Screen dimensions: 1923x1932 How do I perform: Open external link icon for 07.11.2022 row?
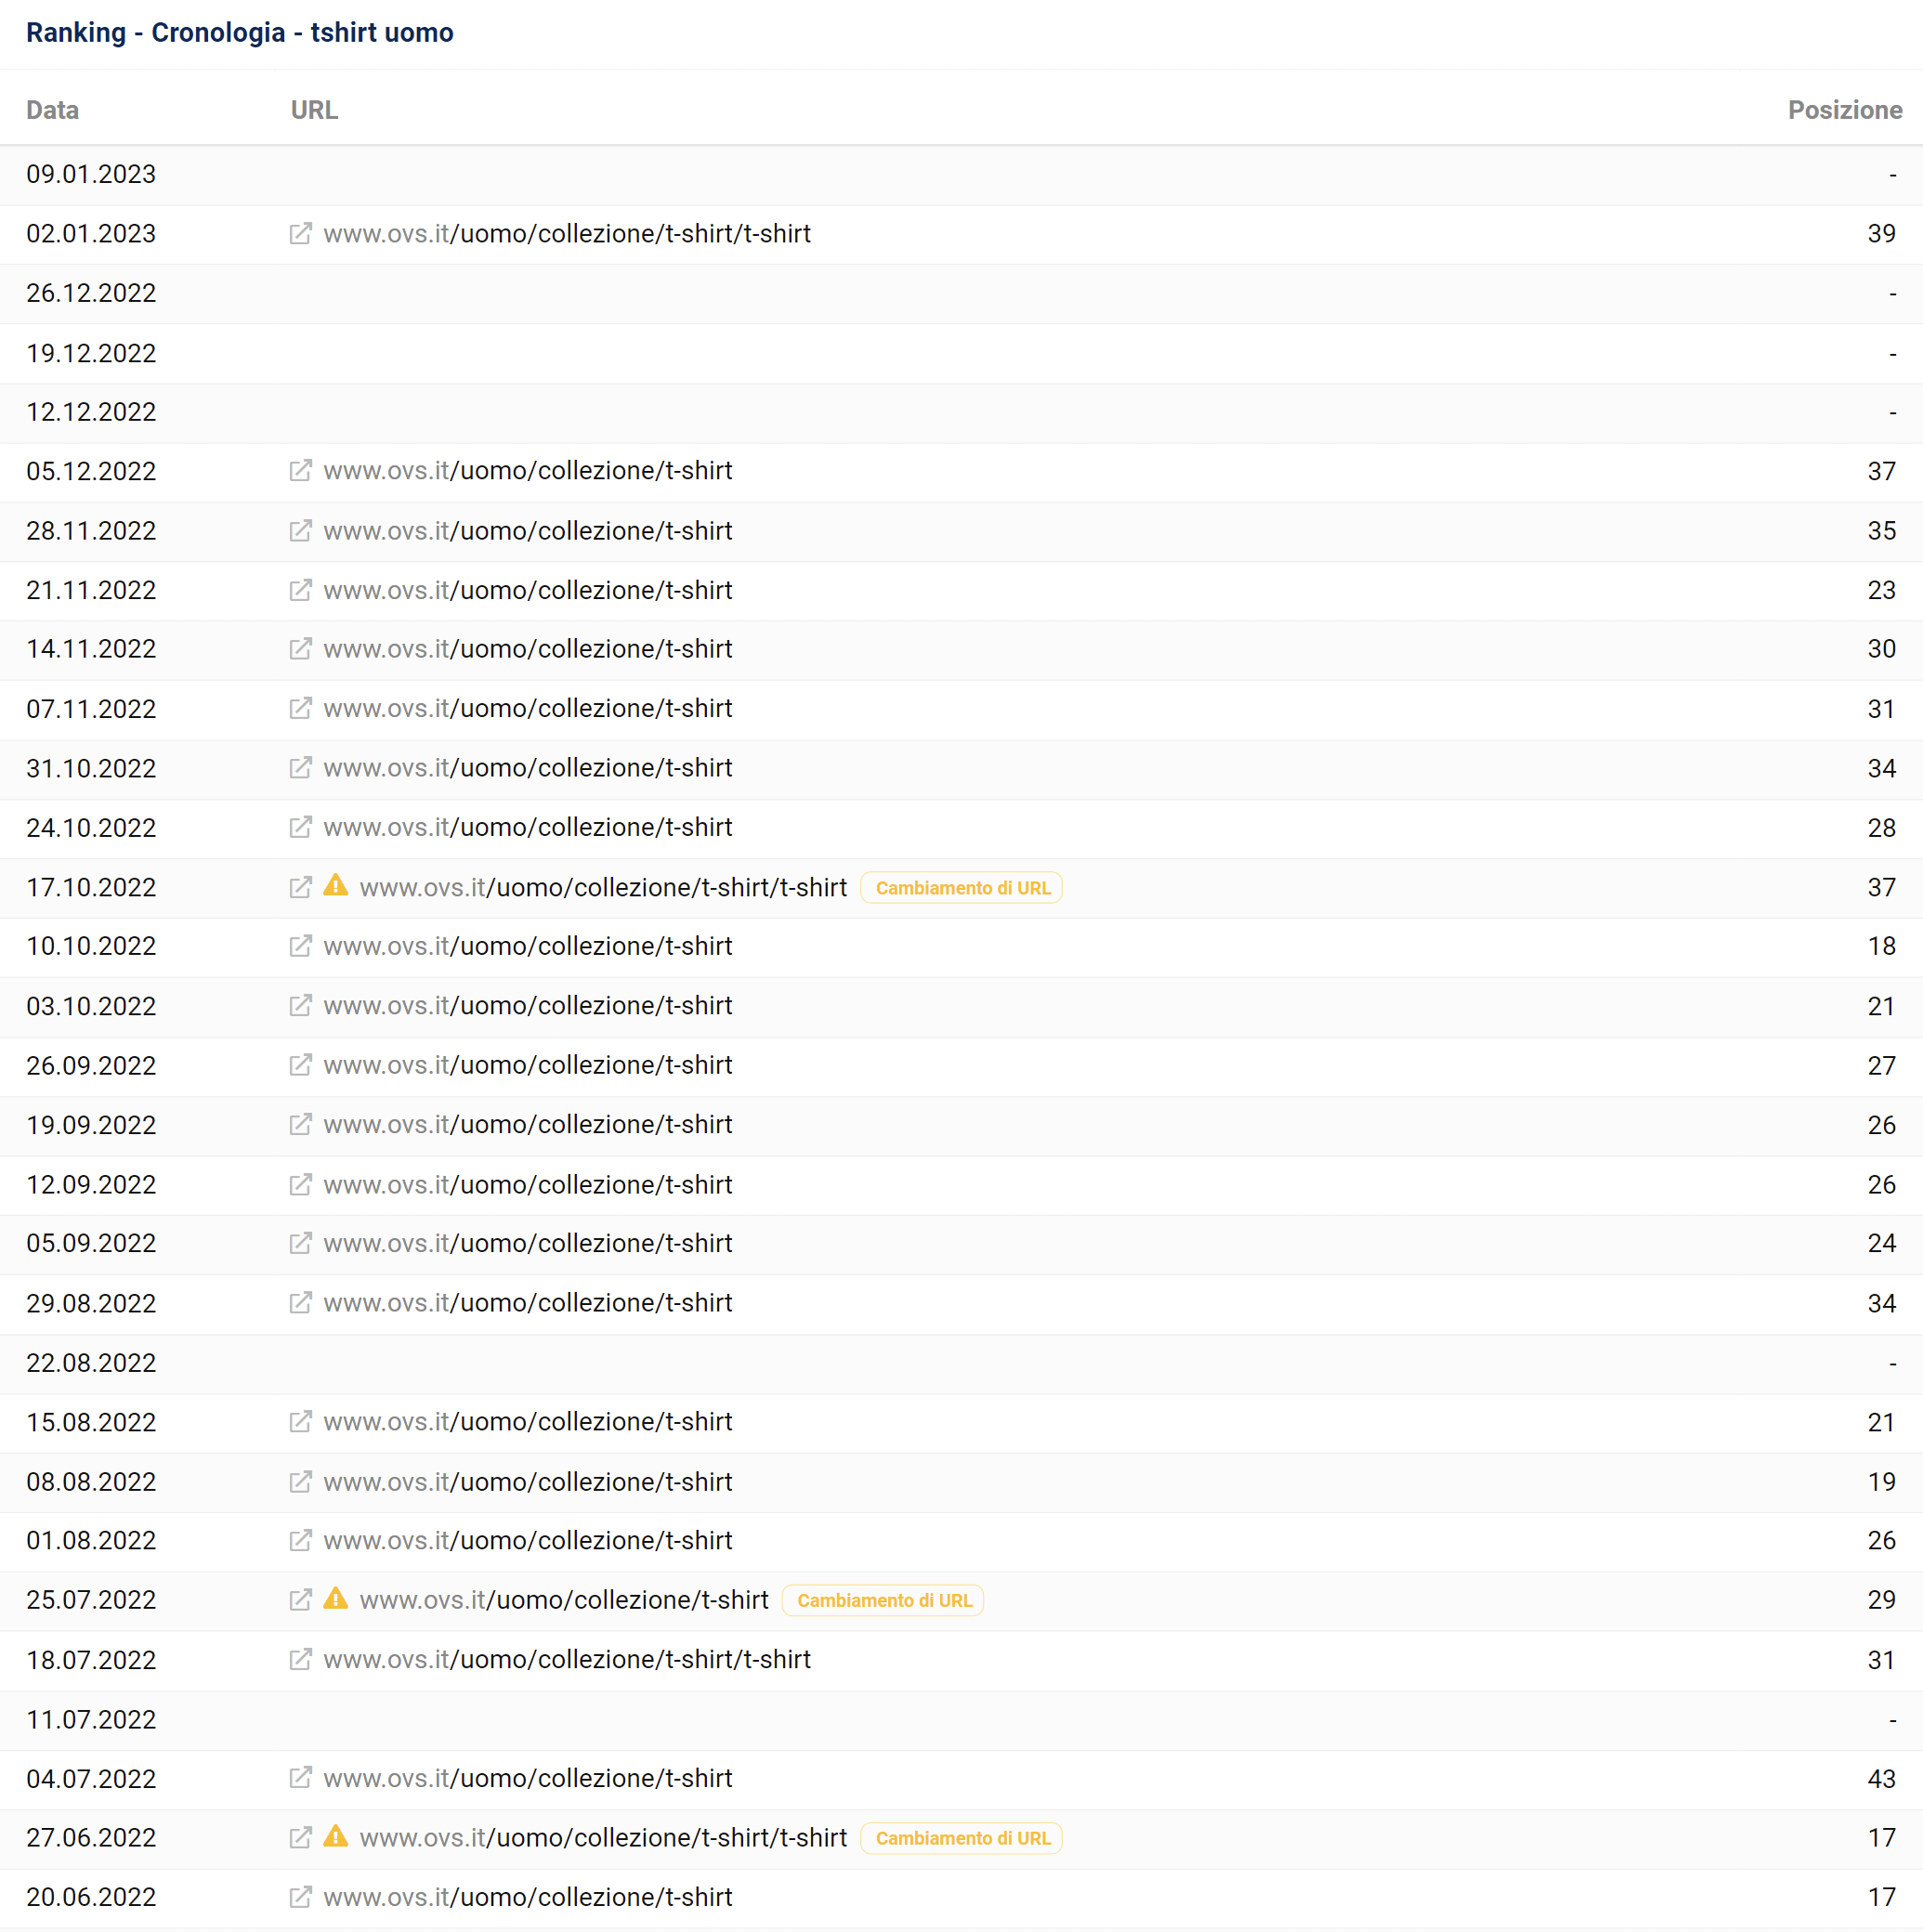click(x=300, y=708)
